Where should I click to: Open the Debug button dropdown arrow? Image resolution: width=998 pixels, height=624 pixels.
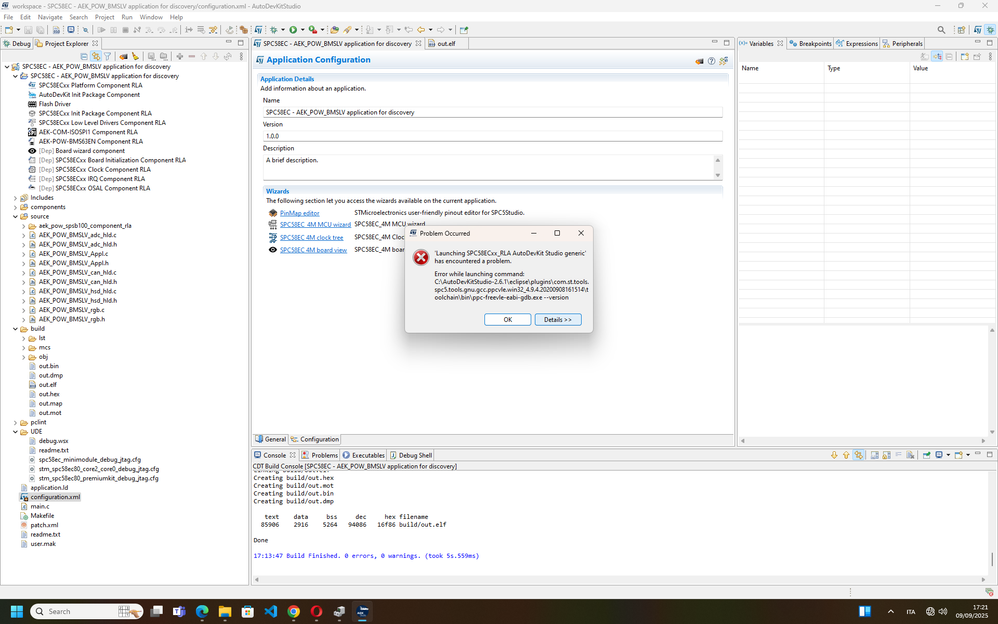[x=282, y=29]
